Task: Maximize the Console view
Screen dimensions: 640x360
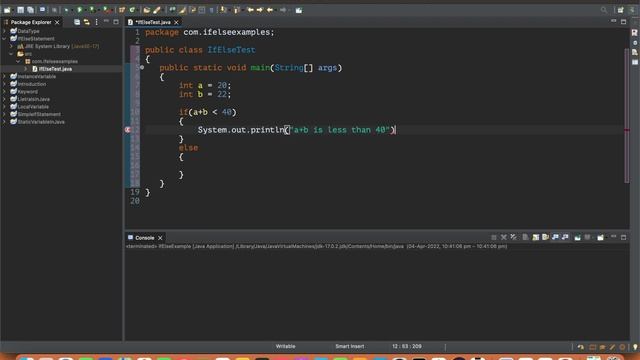Action: (x=623, y=237)
